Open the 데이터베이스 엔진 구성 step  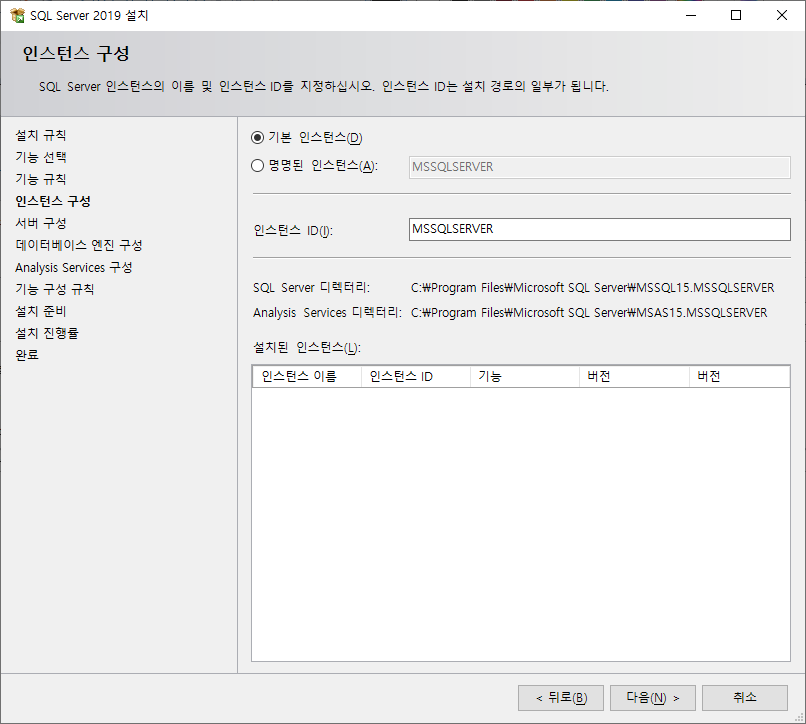tap(79, 245)
